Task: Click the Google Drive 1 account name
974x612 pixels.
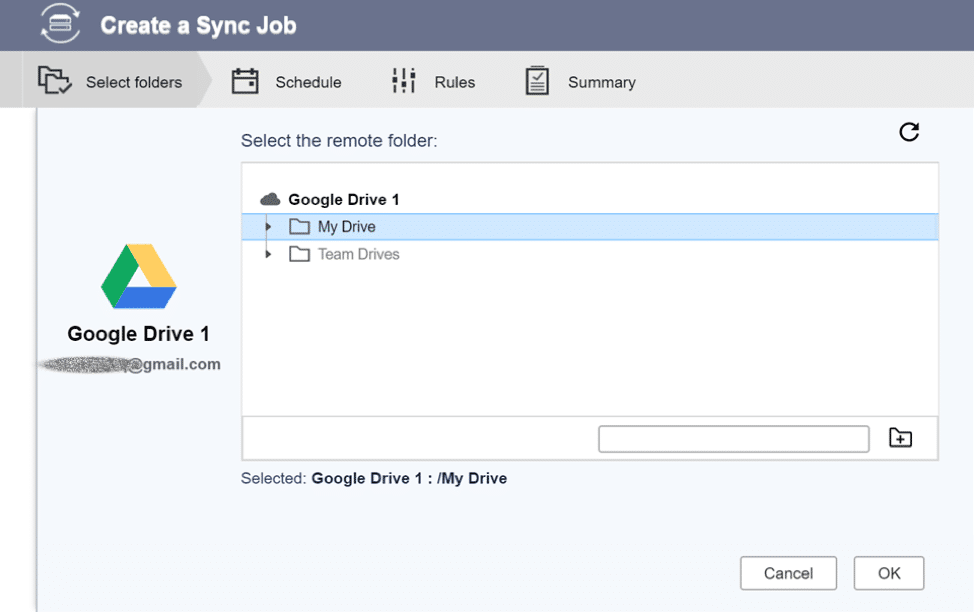Action: (138, 334)
